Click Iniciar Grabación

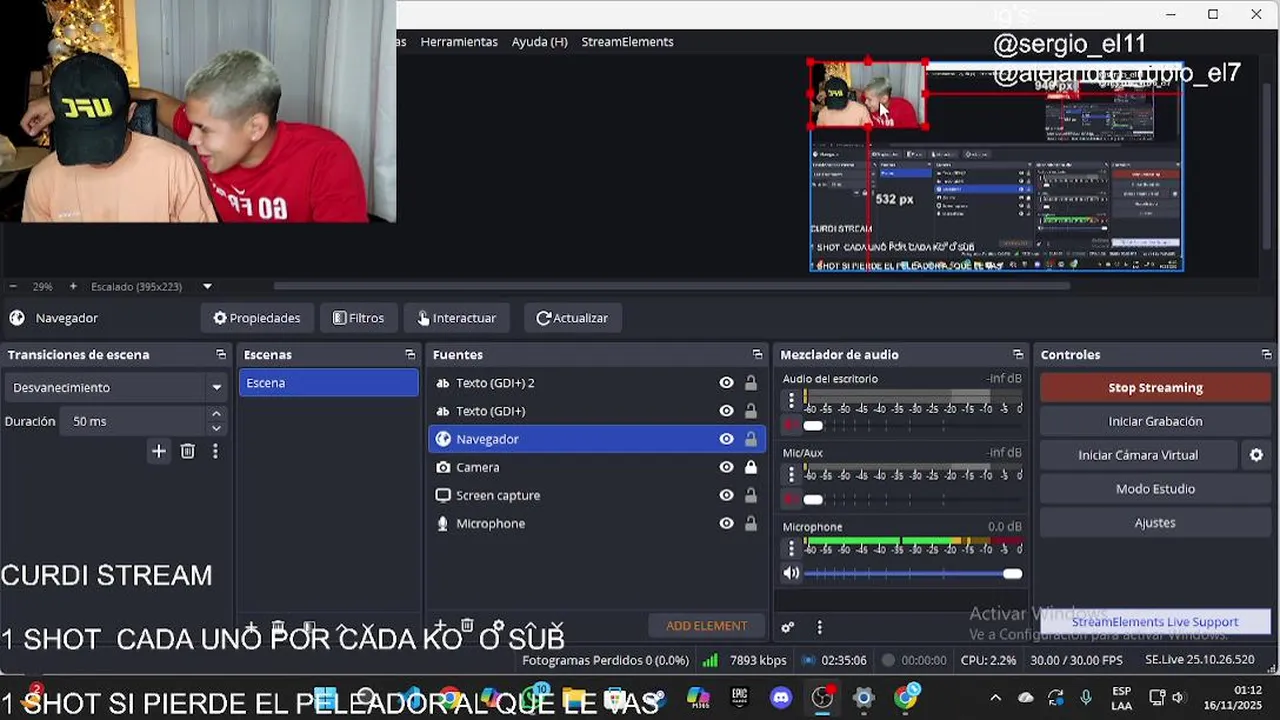coord(1155,421)
